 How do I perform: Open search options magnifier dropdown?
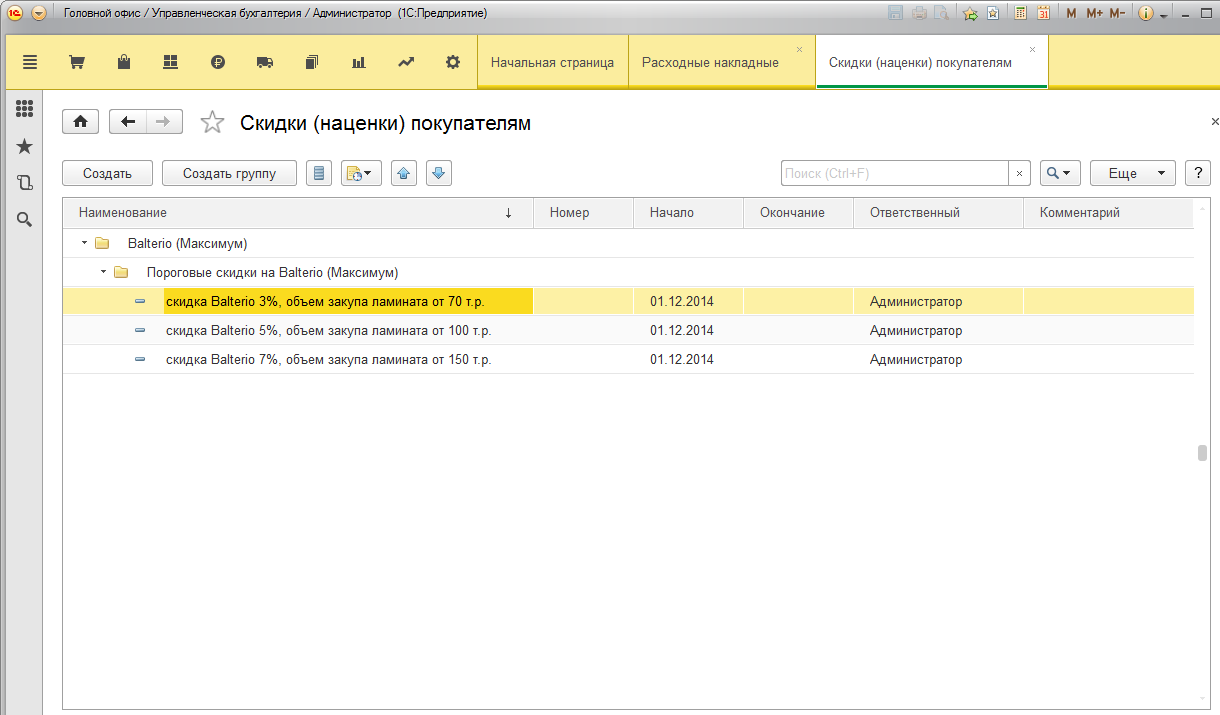(1060, 173)
